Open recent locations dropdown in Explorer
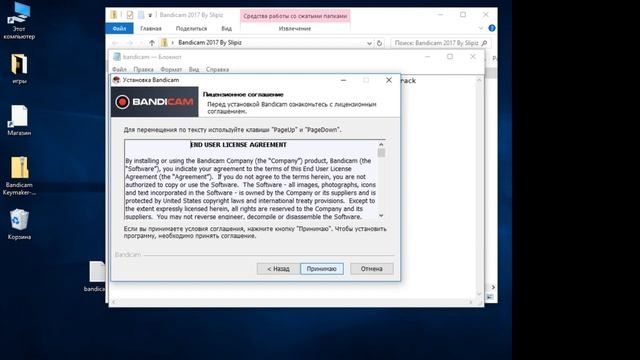The height and width of the screenshot is (360, 640). [x=141, y=43]
